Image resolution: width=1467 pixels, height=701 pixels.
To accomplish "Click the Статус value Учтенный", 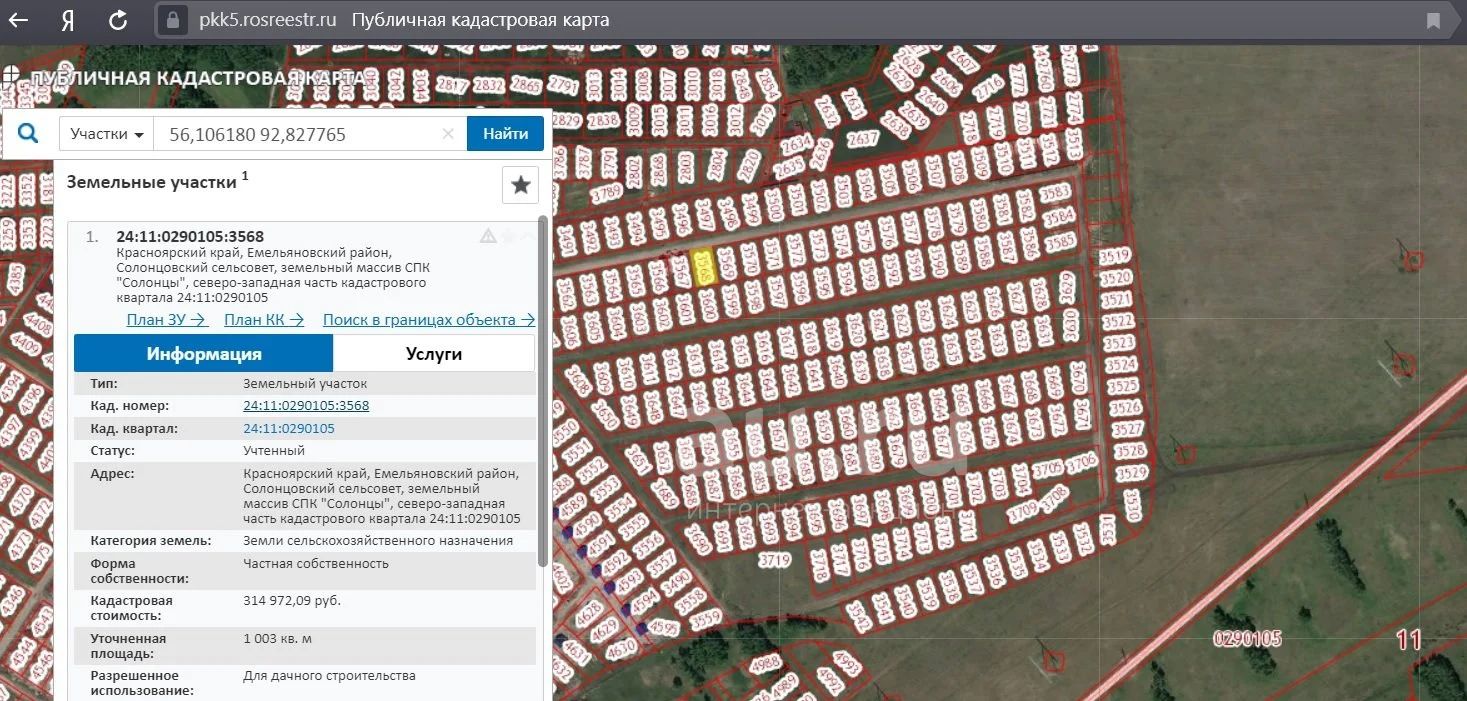I will pos(274,451).
